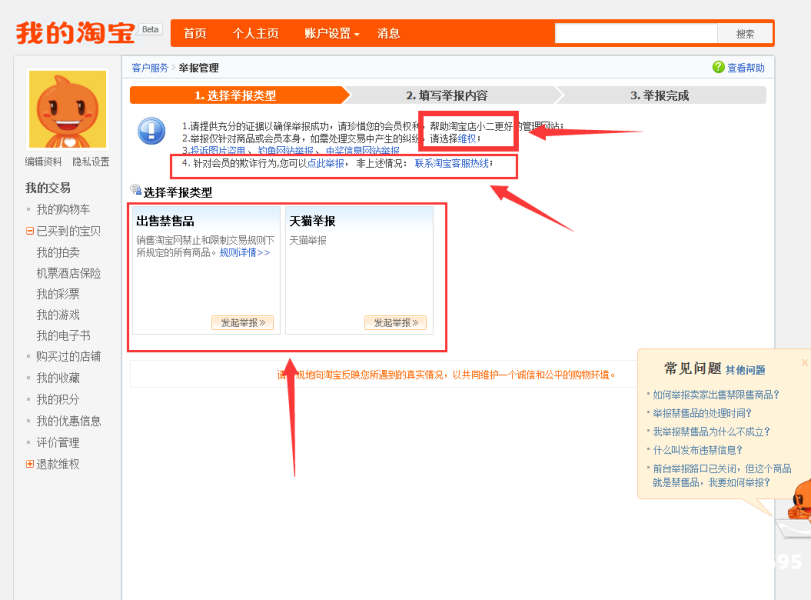Open FAQ 举报禁售品的处理时间?
The height and width of the screenshot is (600, 811).
(701, 413)
